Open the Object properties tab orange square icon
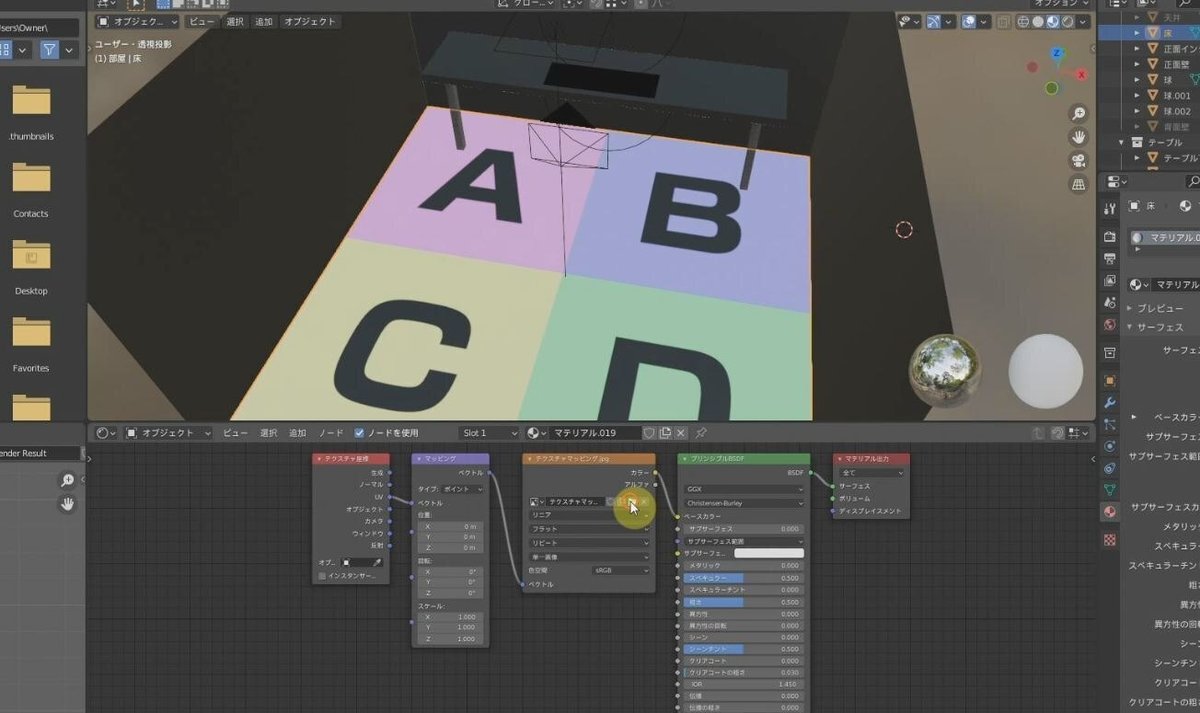The width and height of the screenshot is (1200, 713). 1110,380
